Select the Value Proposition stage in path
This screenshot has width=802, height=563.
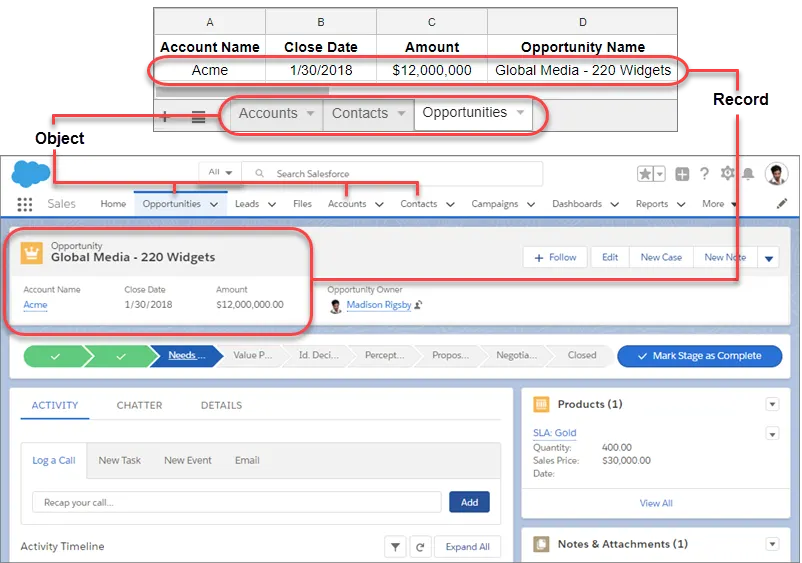250,355
